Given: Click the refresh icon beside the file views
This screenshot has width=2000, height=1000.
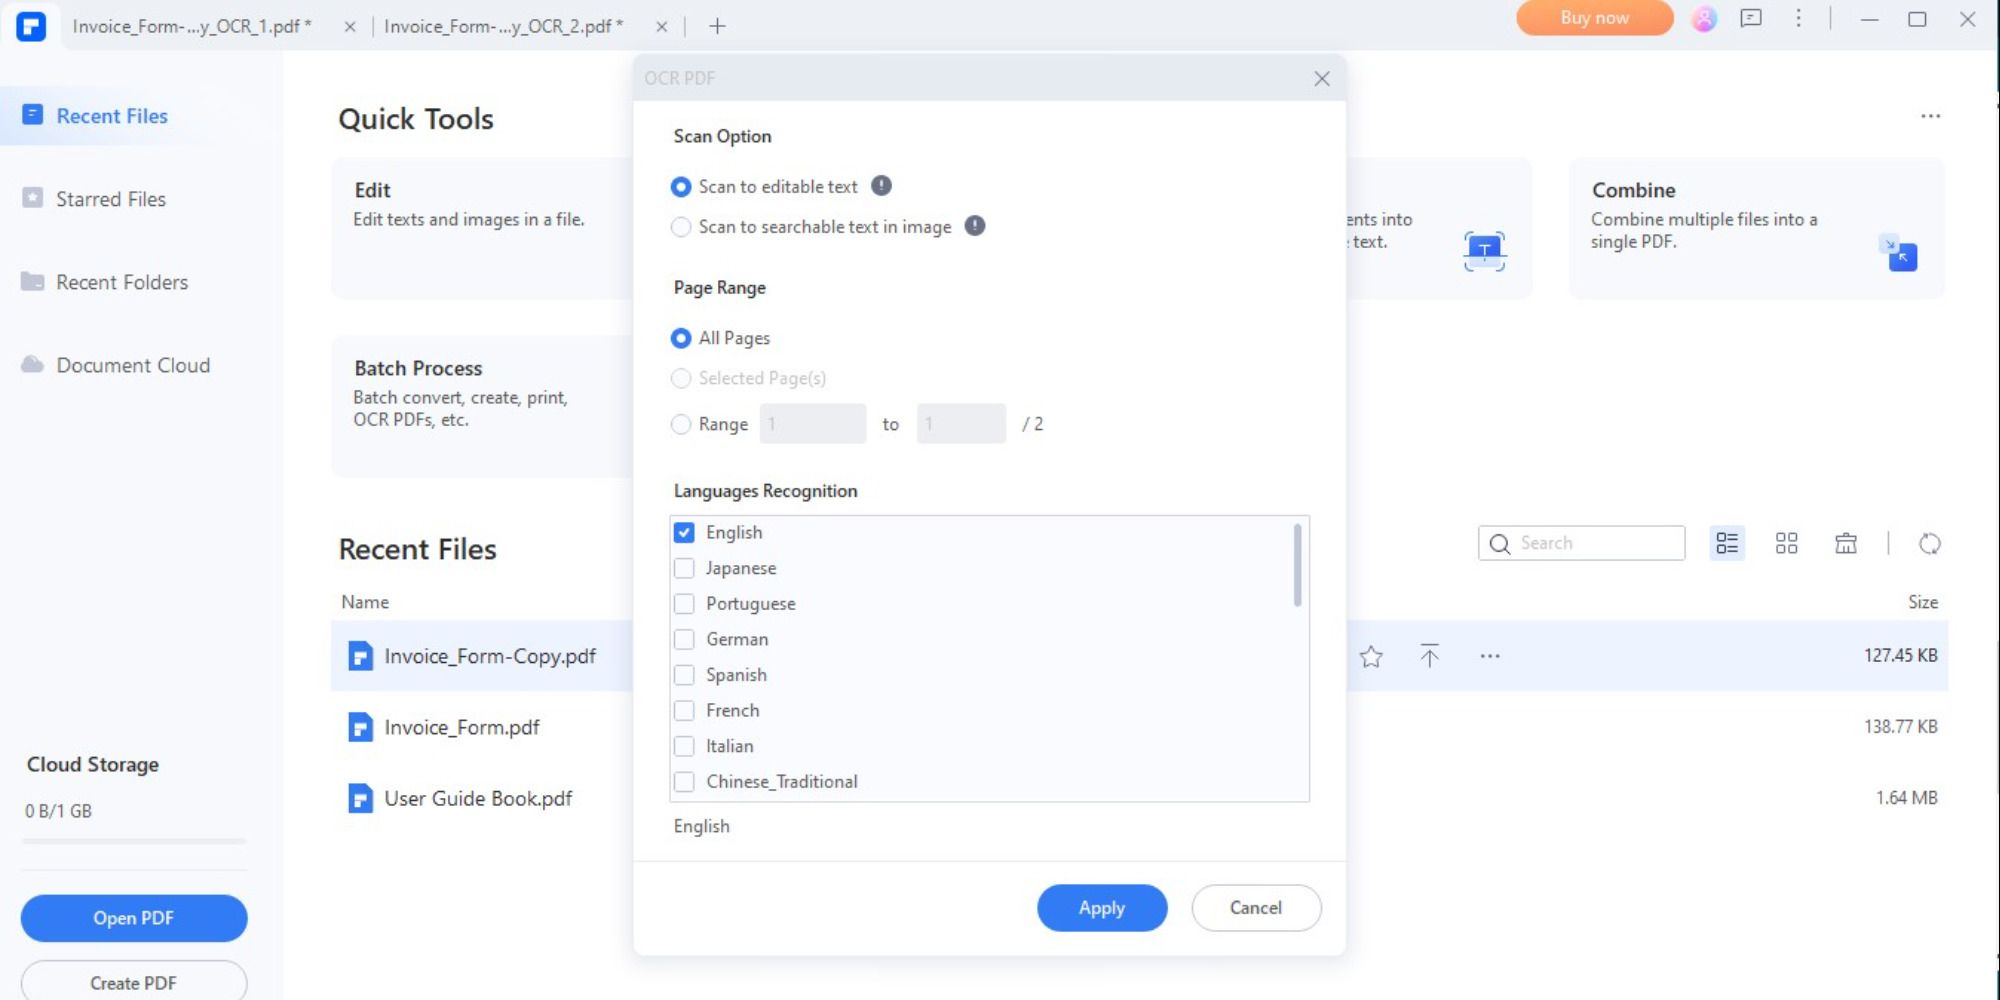Looking at the screenshot, I should (1930, 543).
